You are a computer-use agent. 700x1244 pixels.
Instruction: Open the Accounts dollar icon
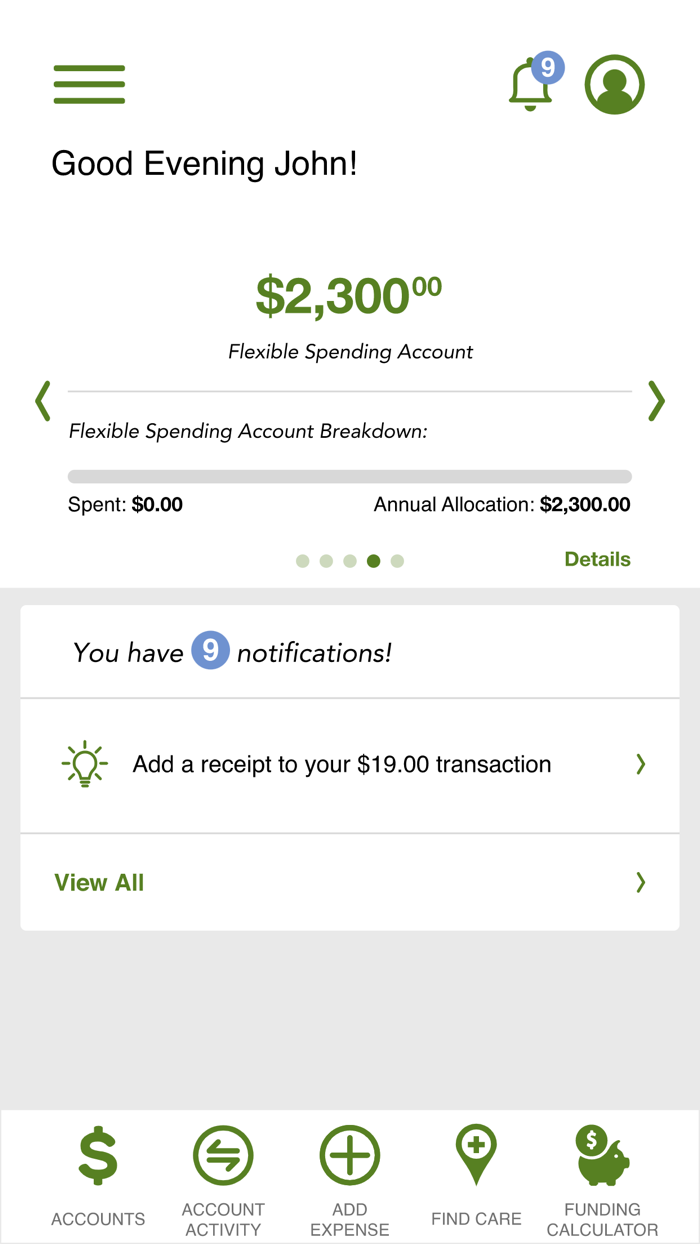click(x=97, y=1155)
